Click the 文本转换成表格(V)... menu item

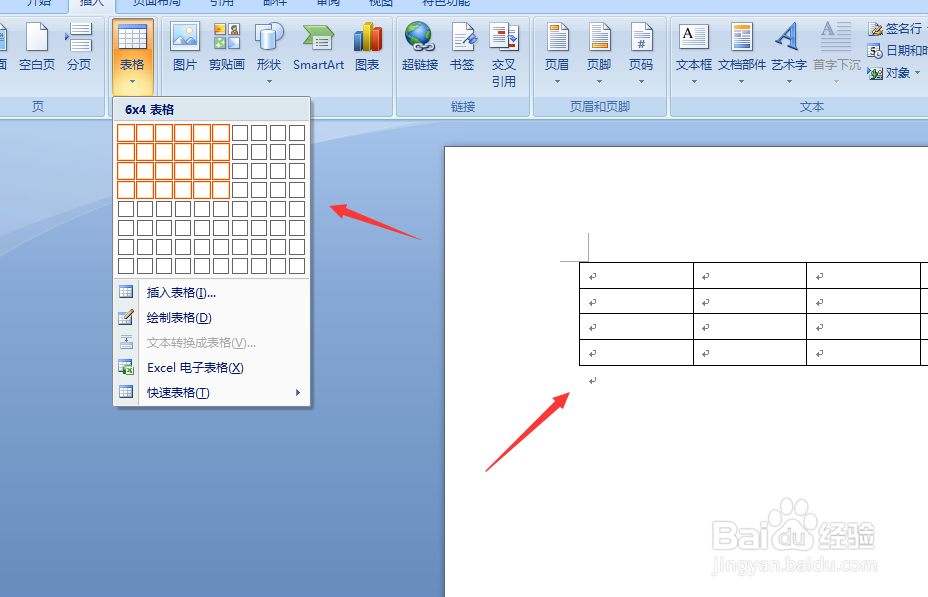point(211,343)
